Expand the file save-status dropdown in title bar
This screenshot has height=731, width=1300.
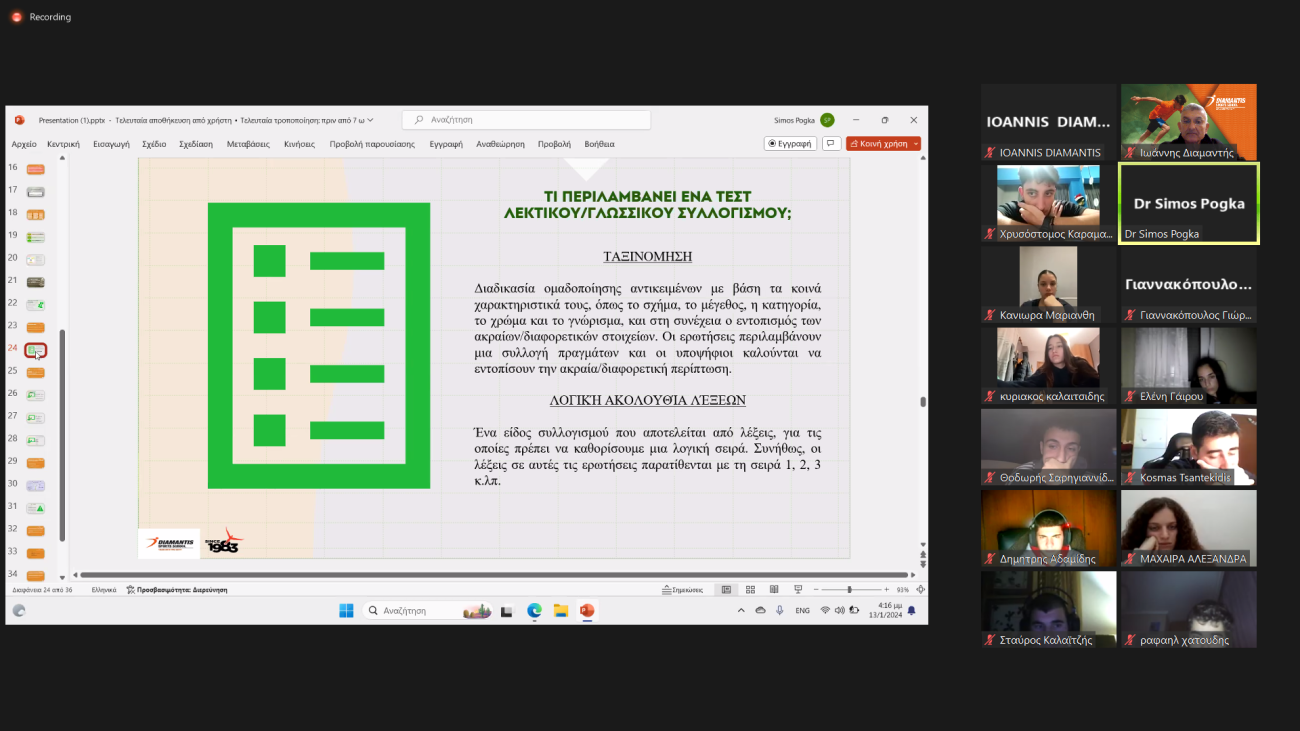[x=370, y=120]
